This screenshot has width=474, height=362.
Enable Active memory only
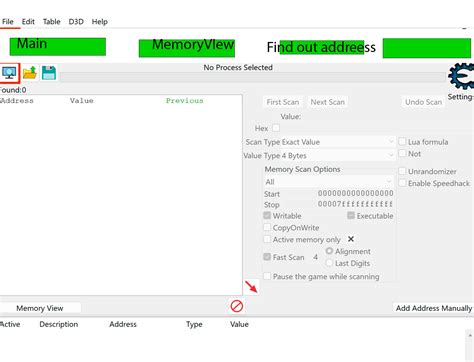coord(267,239)
